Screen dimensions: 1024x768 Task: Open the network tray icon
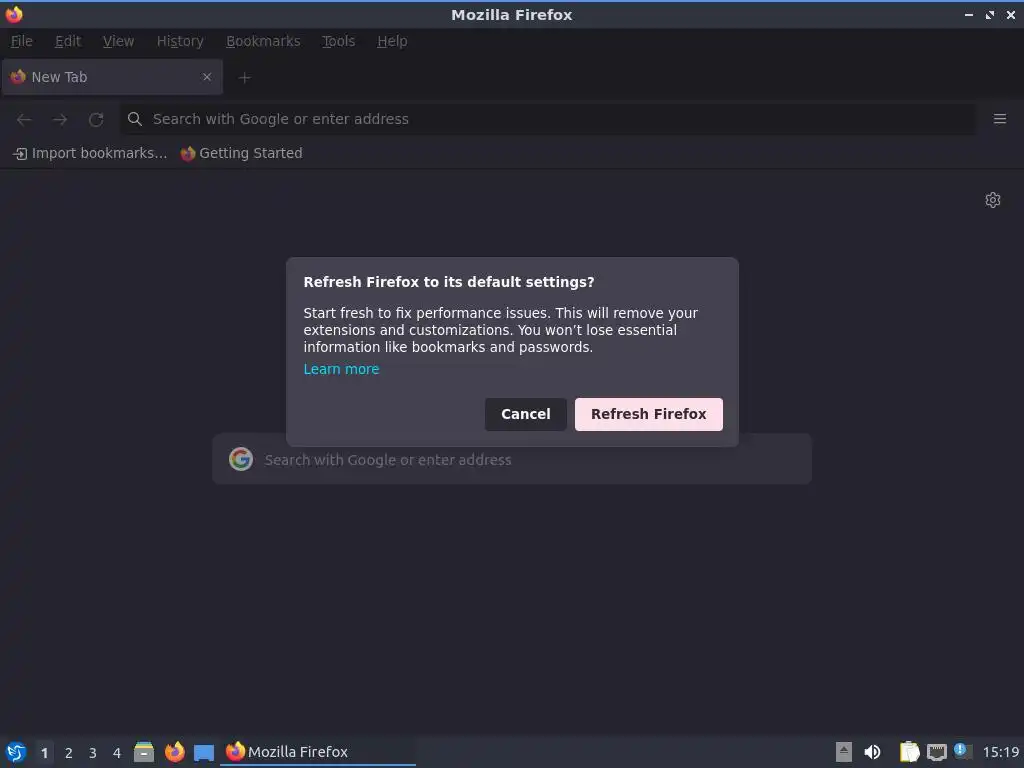tap(936, 752)
